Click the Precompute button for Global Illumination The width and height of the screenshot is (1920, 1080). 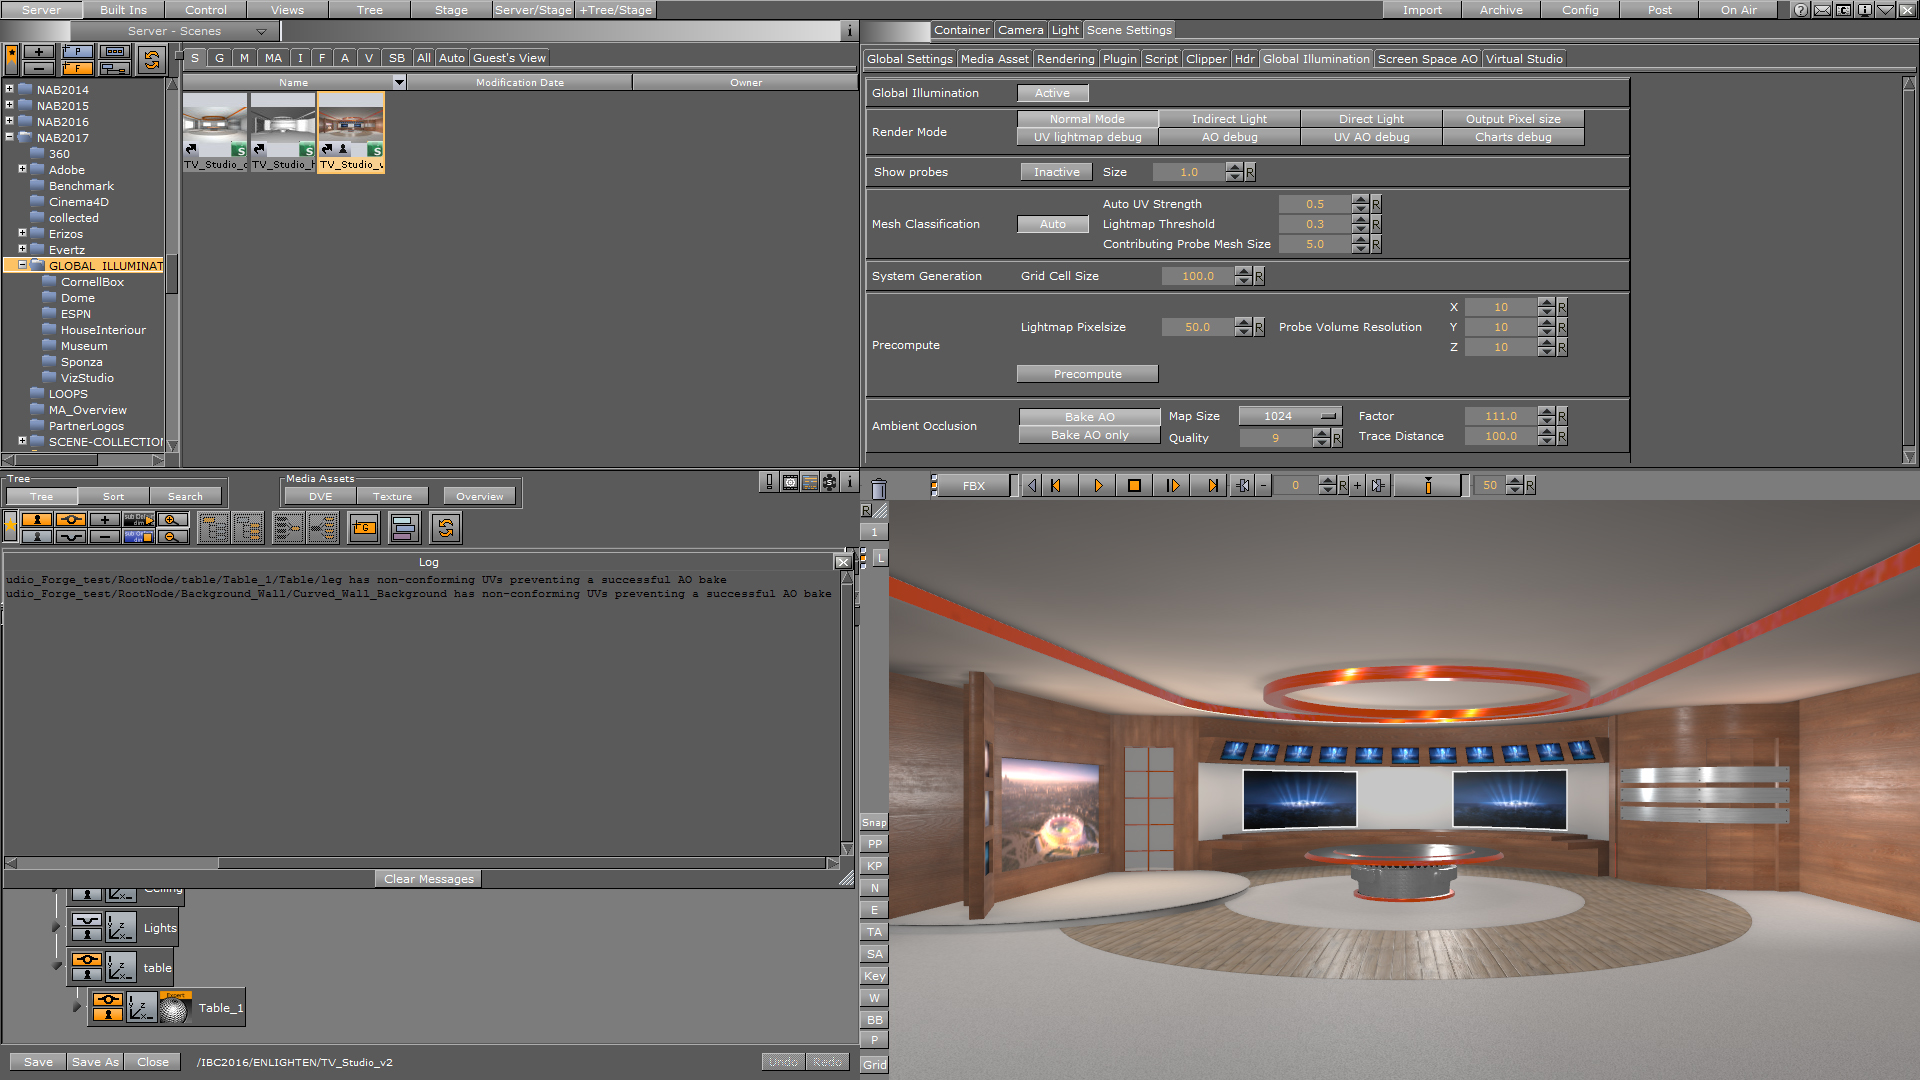point(1087,373)
